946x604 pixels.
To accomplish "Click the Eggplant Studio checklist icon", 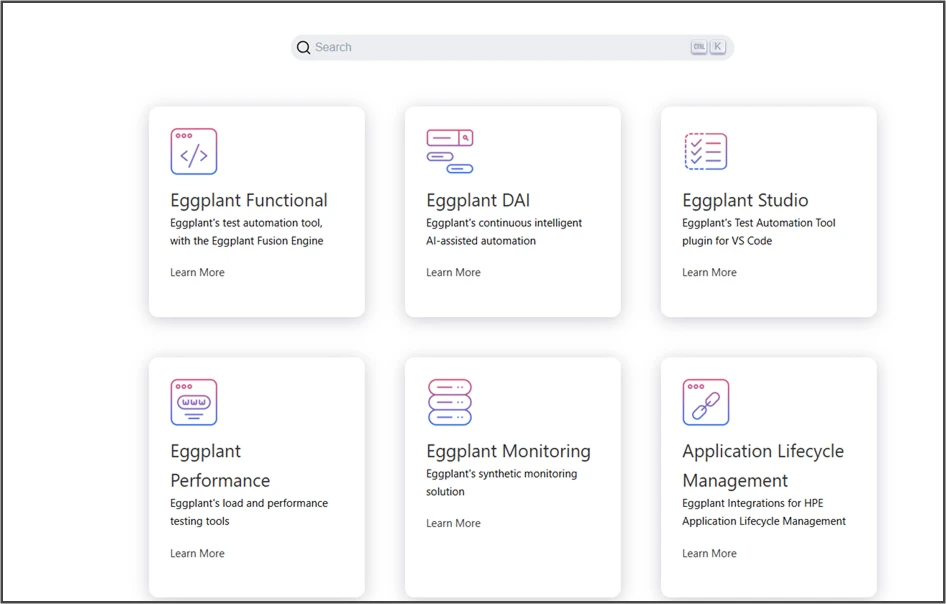I will [x=705, y=152].
